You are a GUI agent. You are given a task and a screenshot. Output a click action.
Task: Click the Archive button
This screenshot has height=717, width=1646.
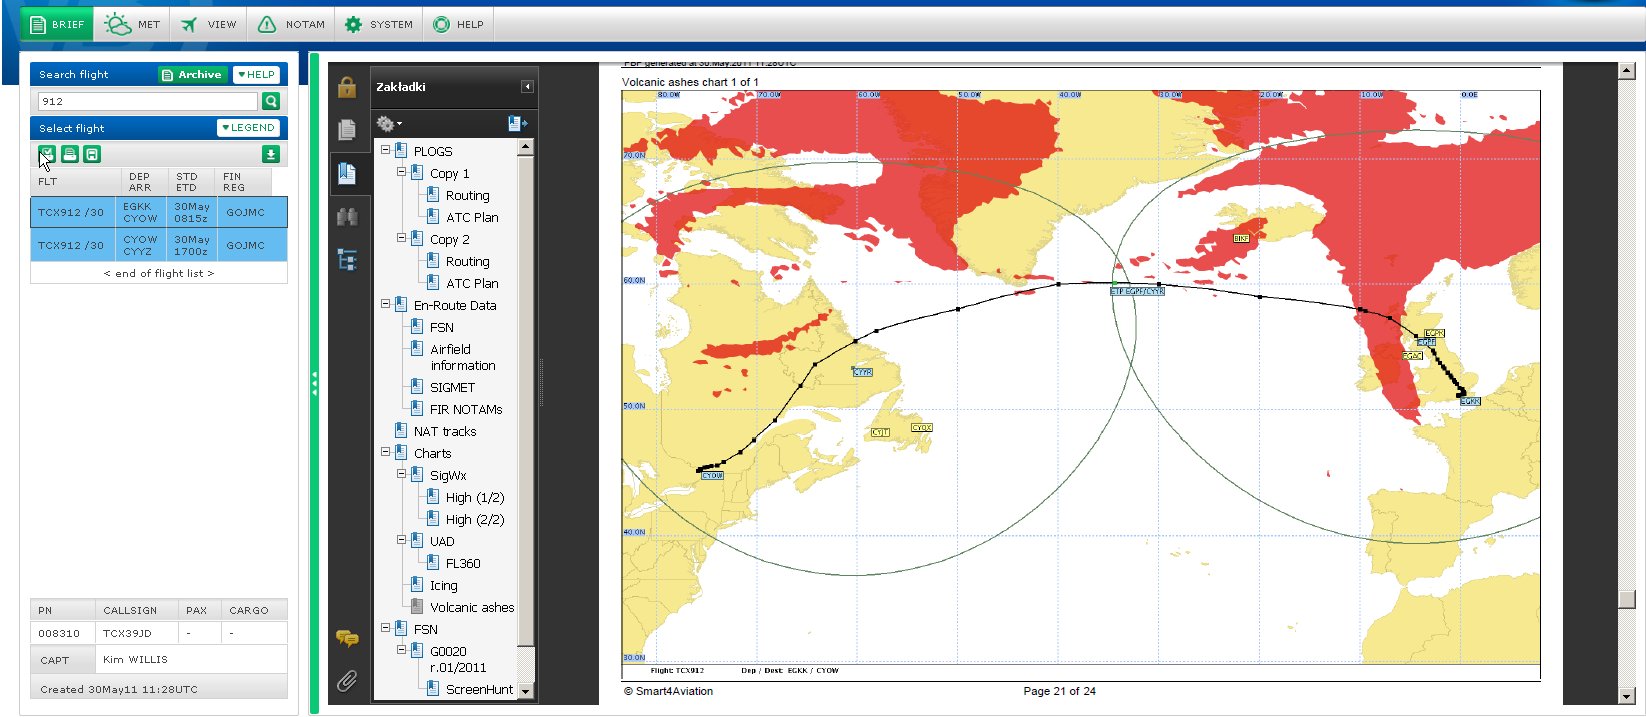(192, 75)
